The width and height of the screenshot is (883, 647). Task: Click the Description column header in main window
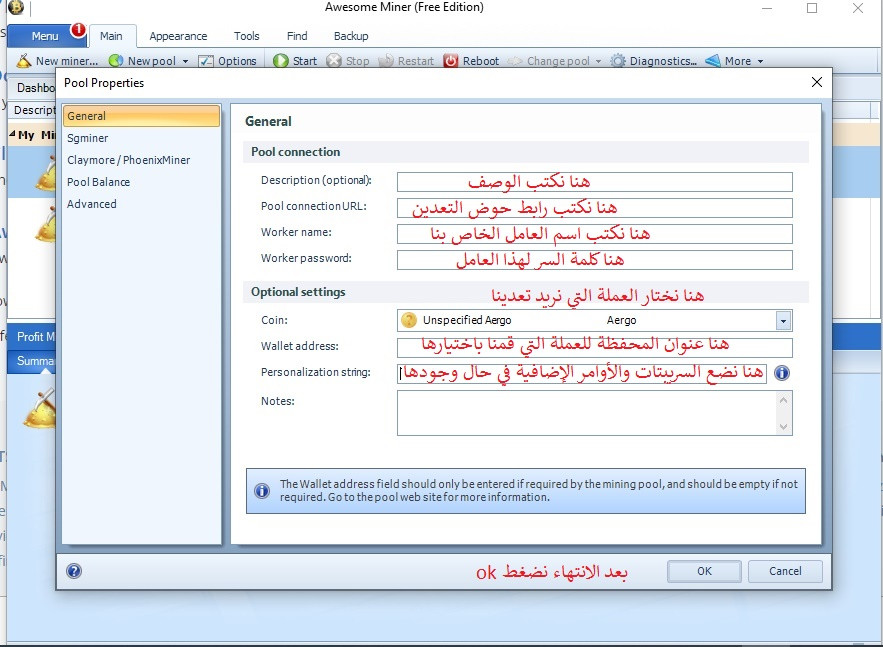pos(34,110)
